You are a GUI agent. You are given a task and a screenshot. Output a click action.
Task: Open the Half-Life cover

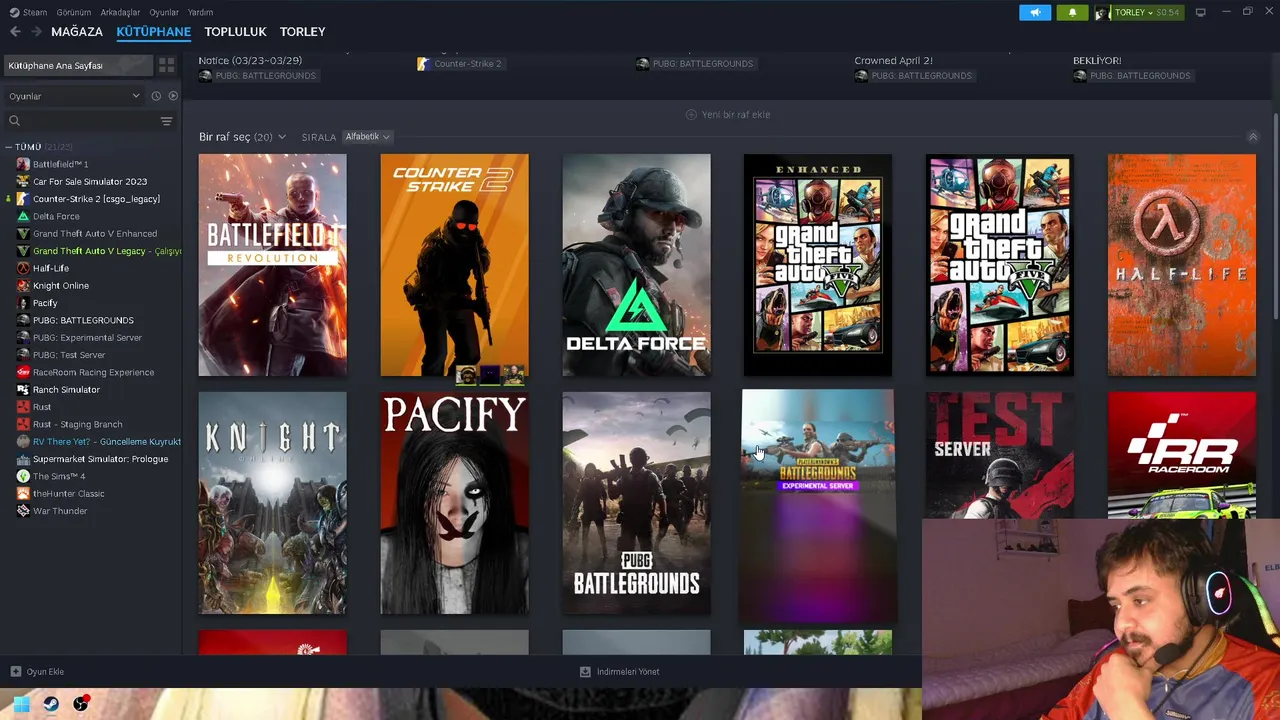(x=1181, y=265)
